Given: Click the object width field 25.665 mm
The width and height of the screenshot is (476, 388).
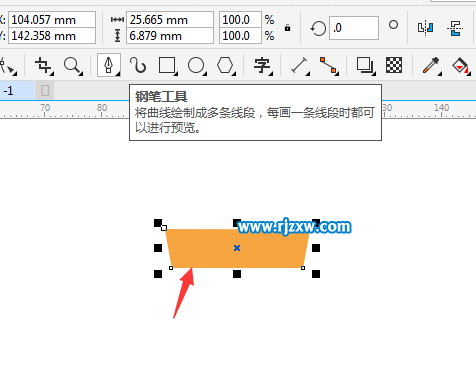Looking at the screenshot, I should (170, 20).
